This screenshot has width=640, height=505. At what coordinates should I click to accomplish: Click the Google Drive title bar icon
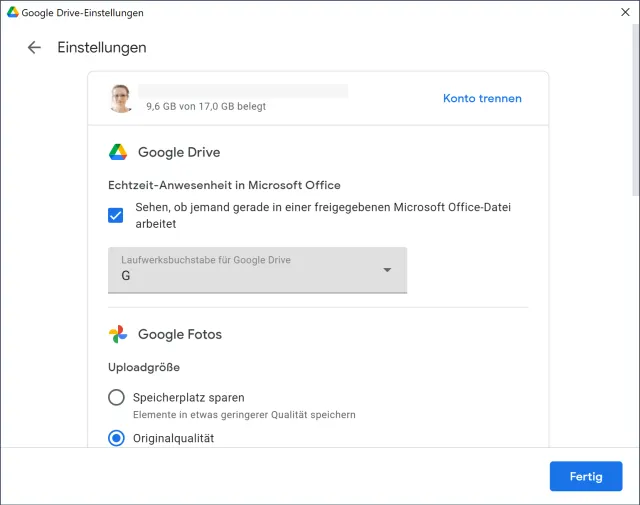click(13, 13)
